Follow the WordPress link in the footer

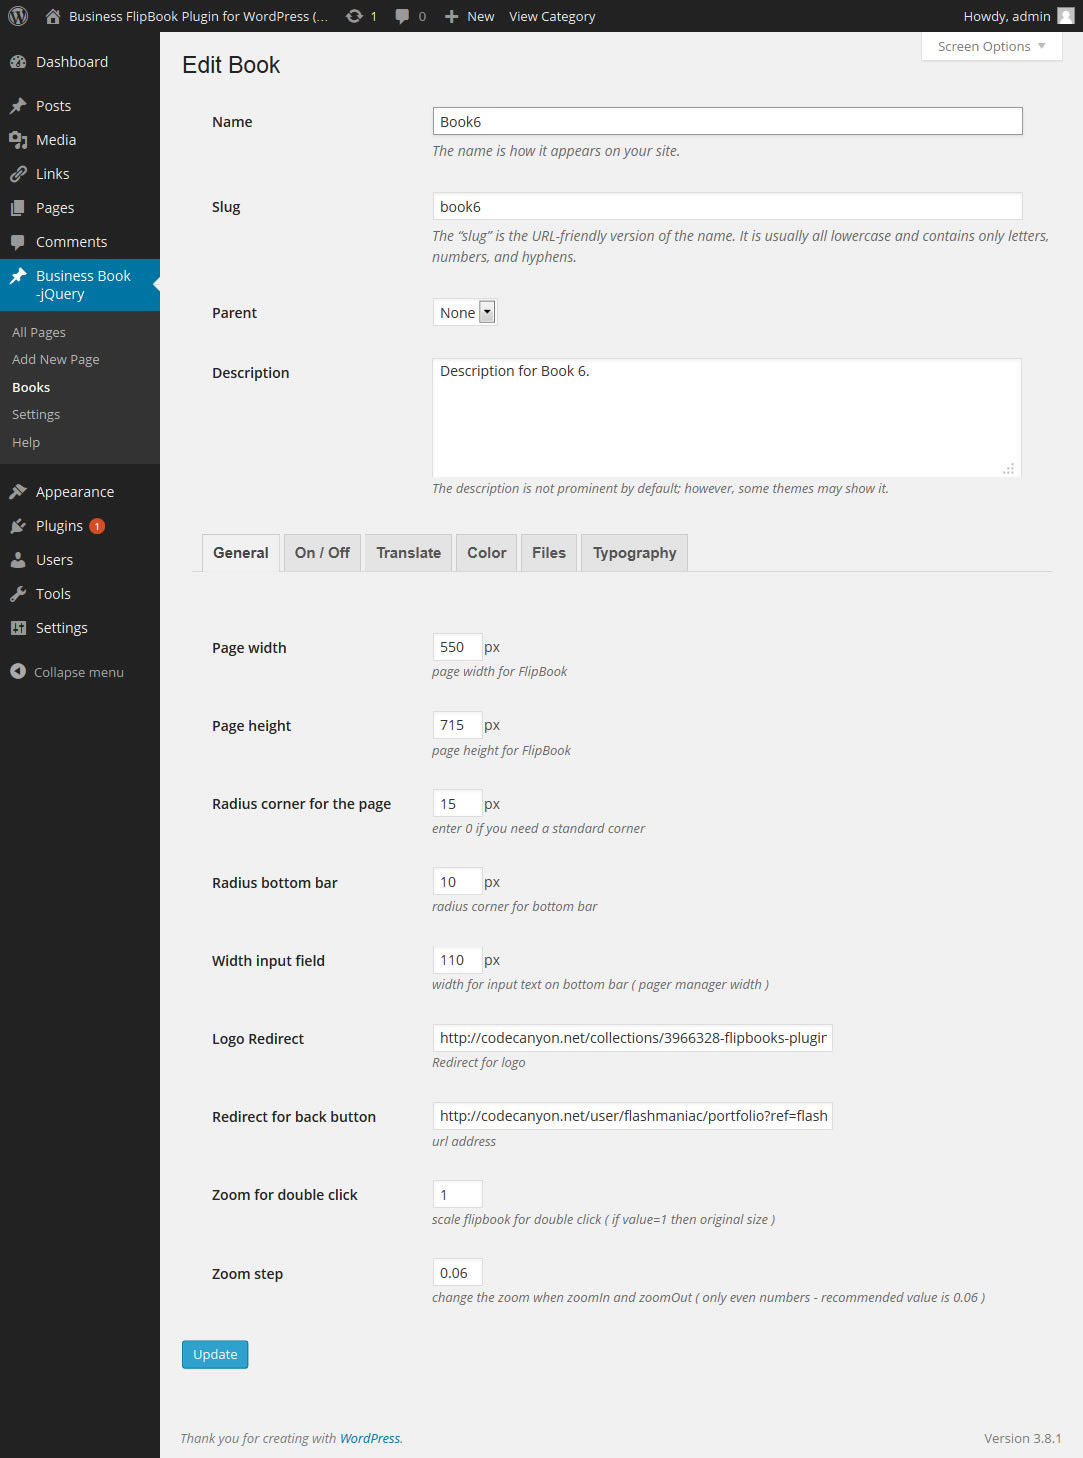(x=370, y=1438)
